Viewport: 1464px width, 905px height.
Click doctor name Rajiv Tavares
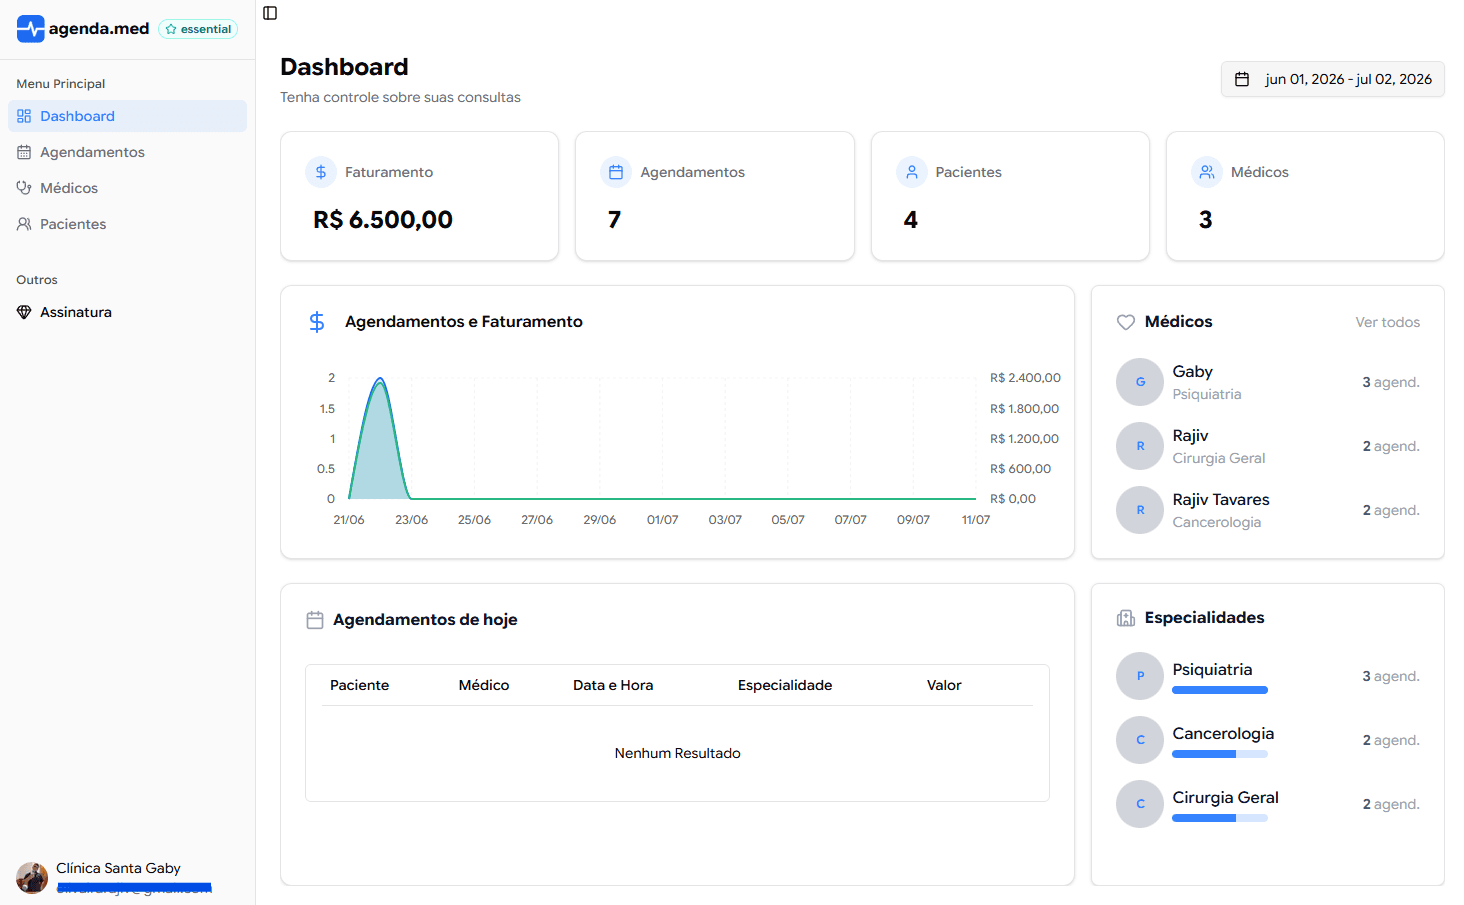tap(1221, 499)
